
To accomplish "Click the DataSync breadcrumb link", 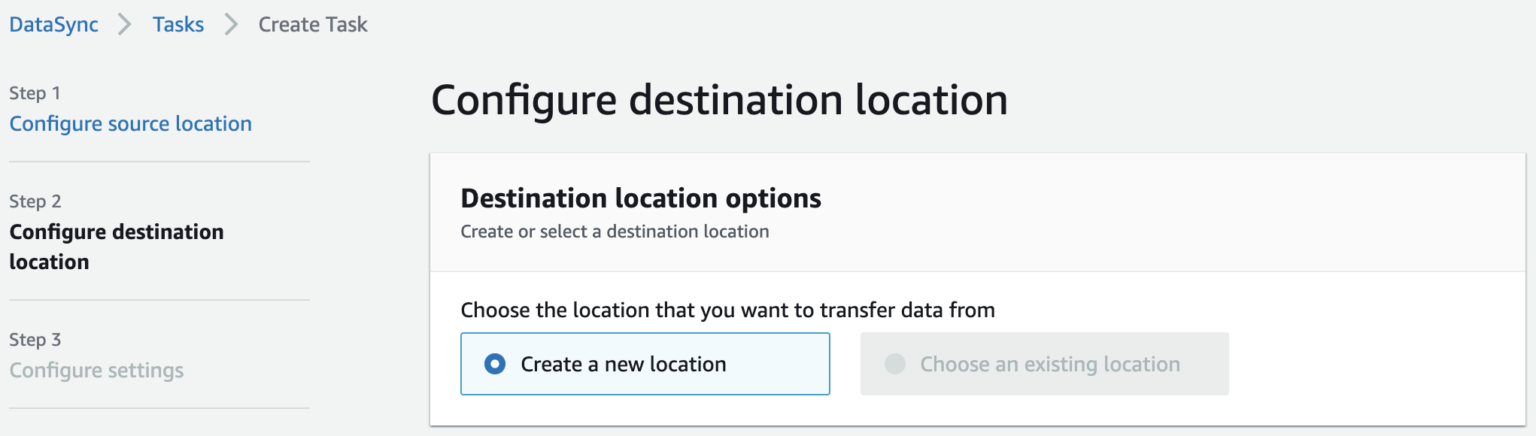I will [x=54, y=25].
